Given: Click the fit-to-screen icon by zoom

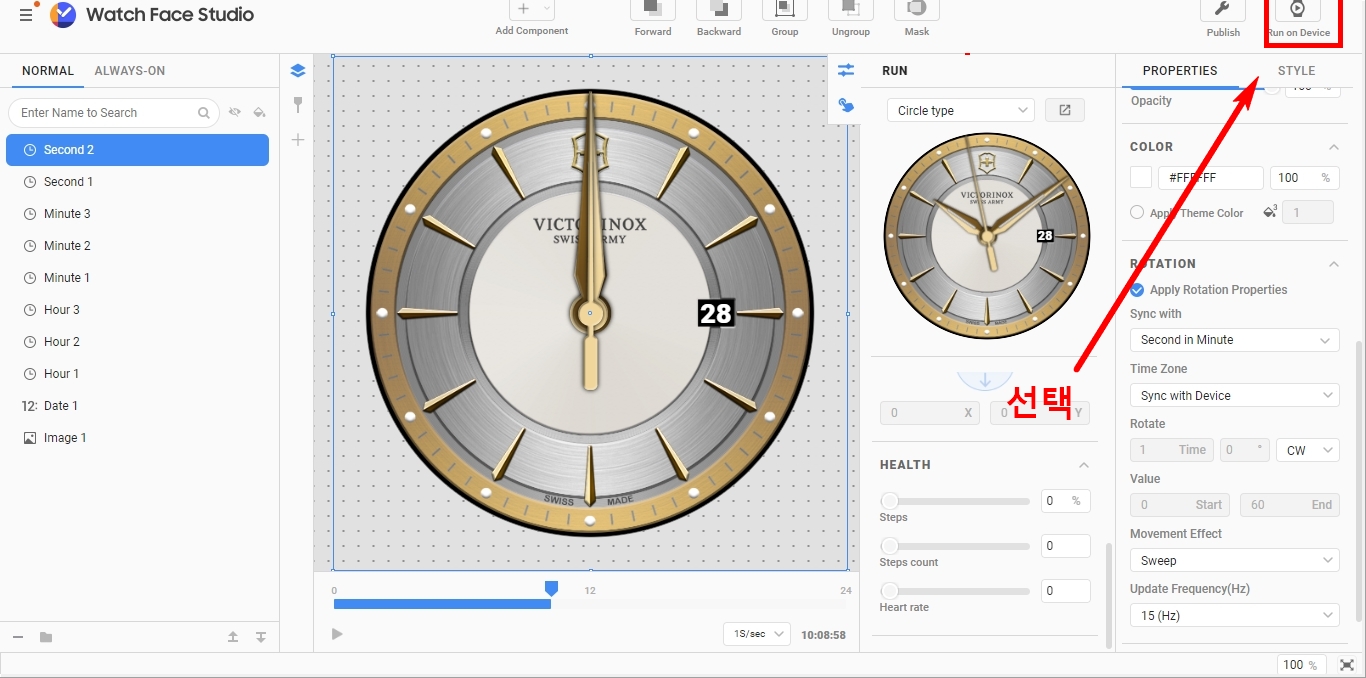Looking at the screenshot, I should (1347, 665).
